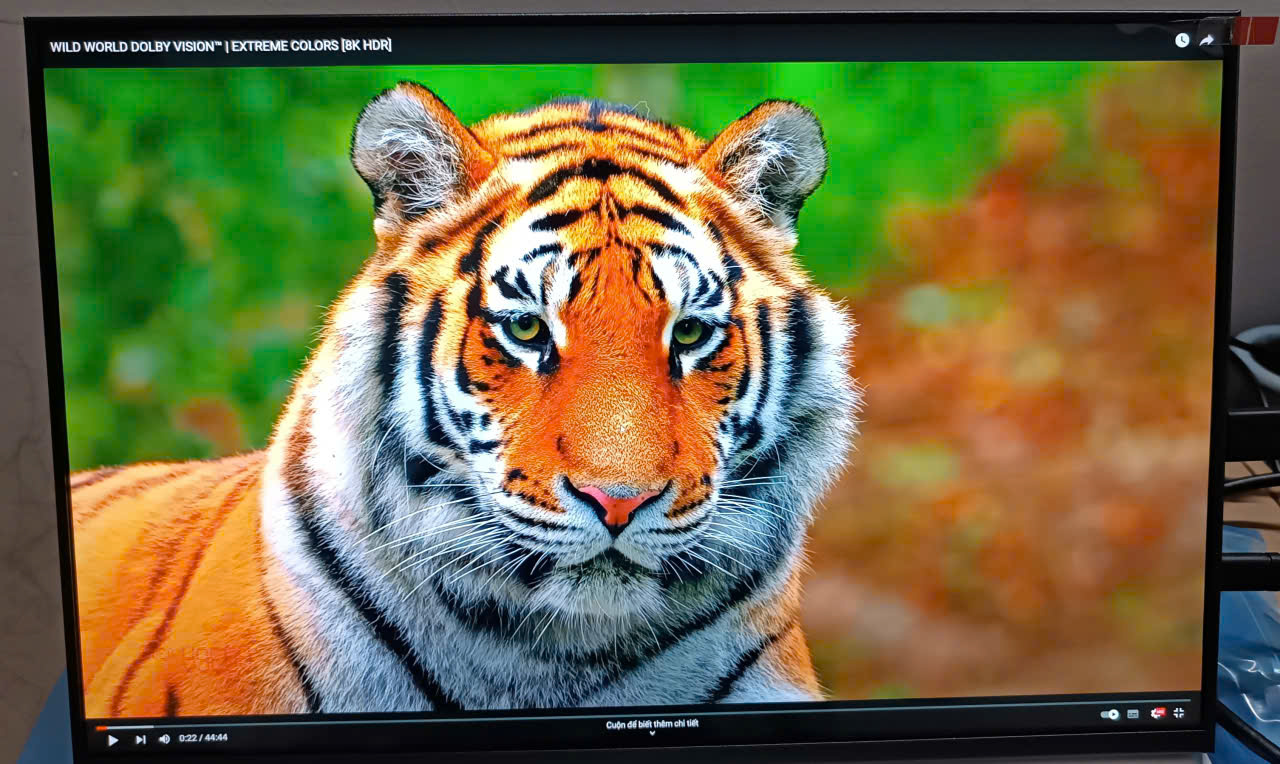The width and height of the screenshot is (1280, 764).
Task: Click the time display 0:22 / 44:44
Action: [203, 738]
